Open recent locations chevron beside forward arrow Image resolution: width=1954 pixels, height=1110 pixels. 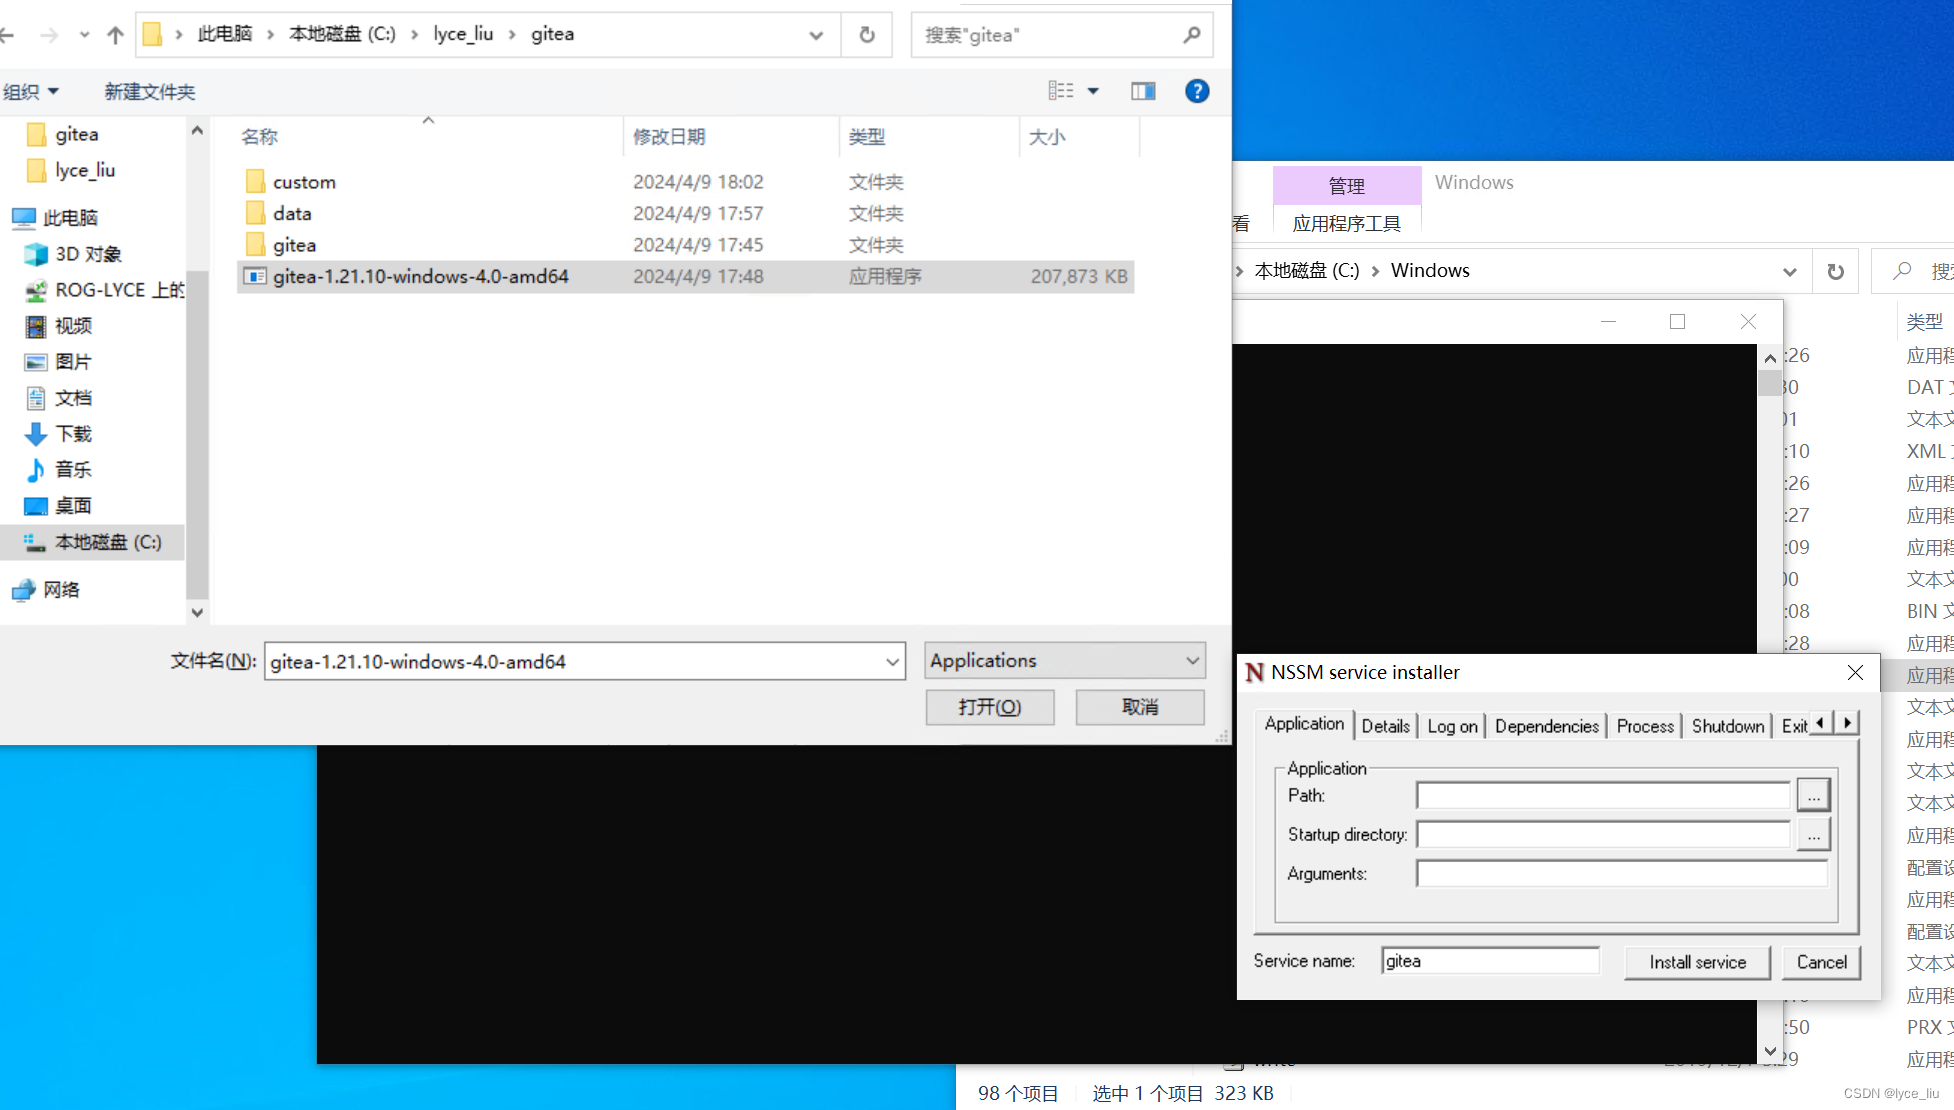(x=84, y=35)
